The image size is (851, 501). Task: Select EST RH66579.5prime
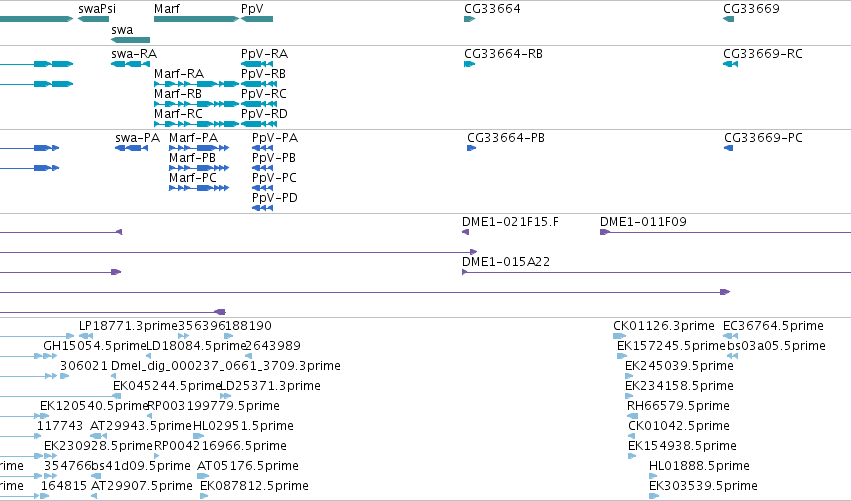[632, 416]
